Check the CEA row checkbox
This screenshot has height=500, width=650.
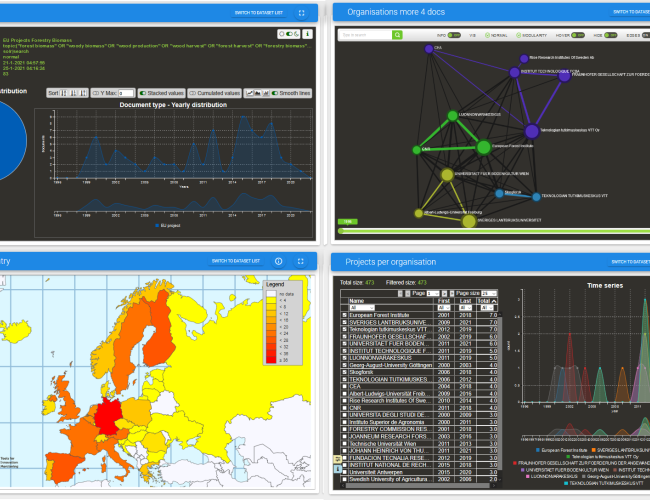344,386
